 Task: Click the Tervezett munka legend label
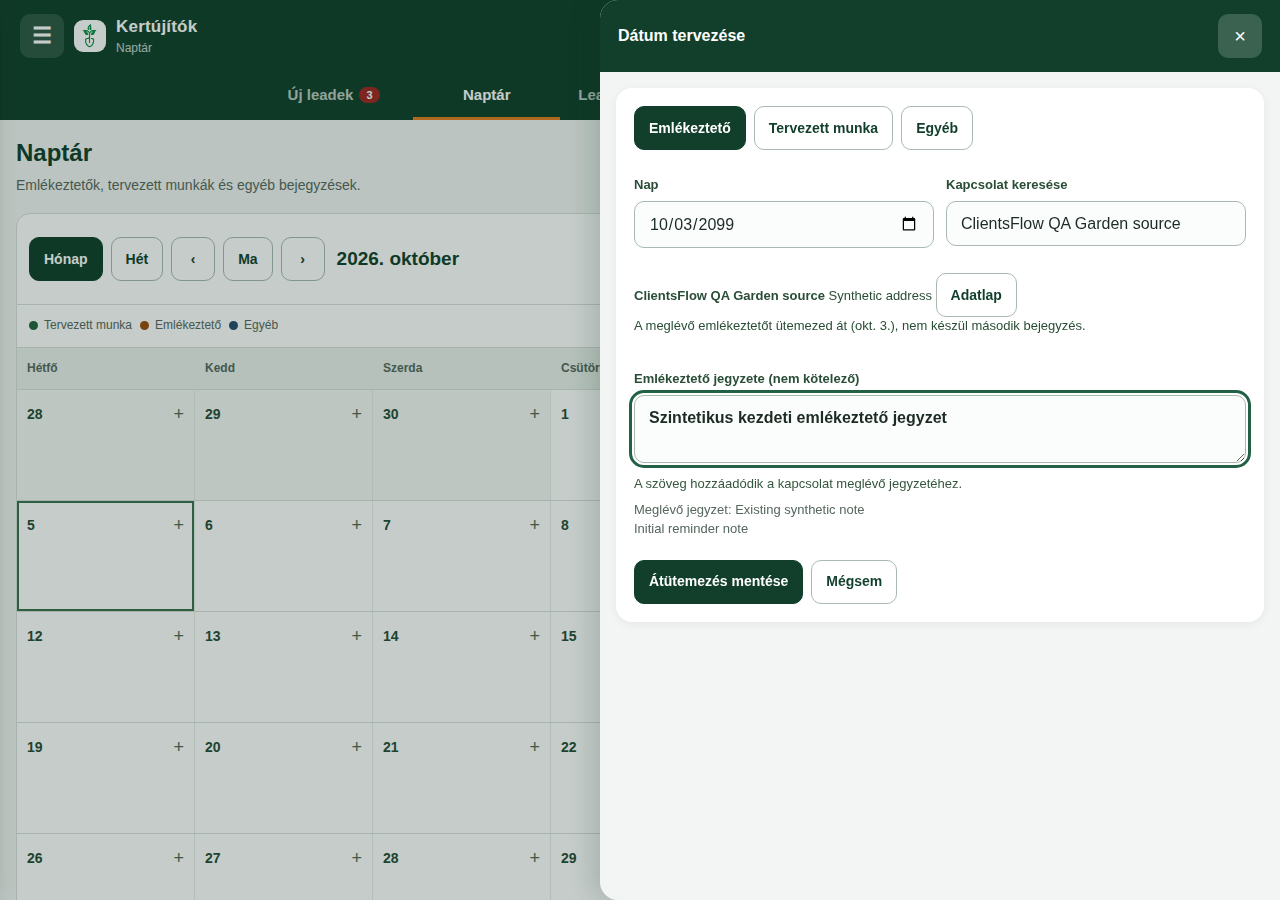coord(88,325)
